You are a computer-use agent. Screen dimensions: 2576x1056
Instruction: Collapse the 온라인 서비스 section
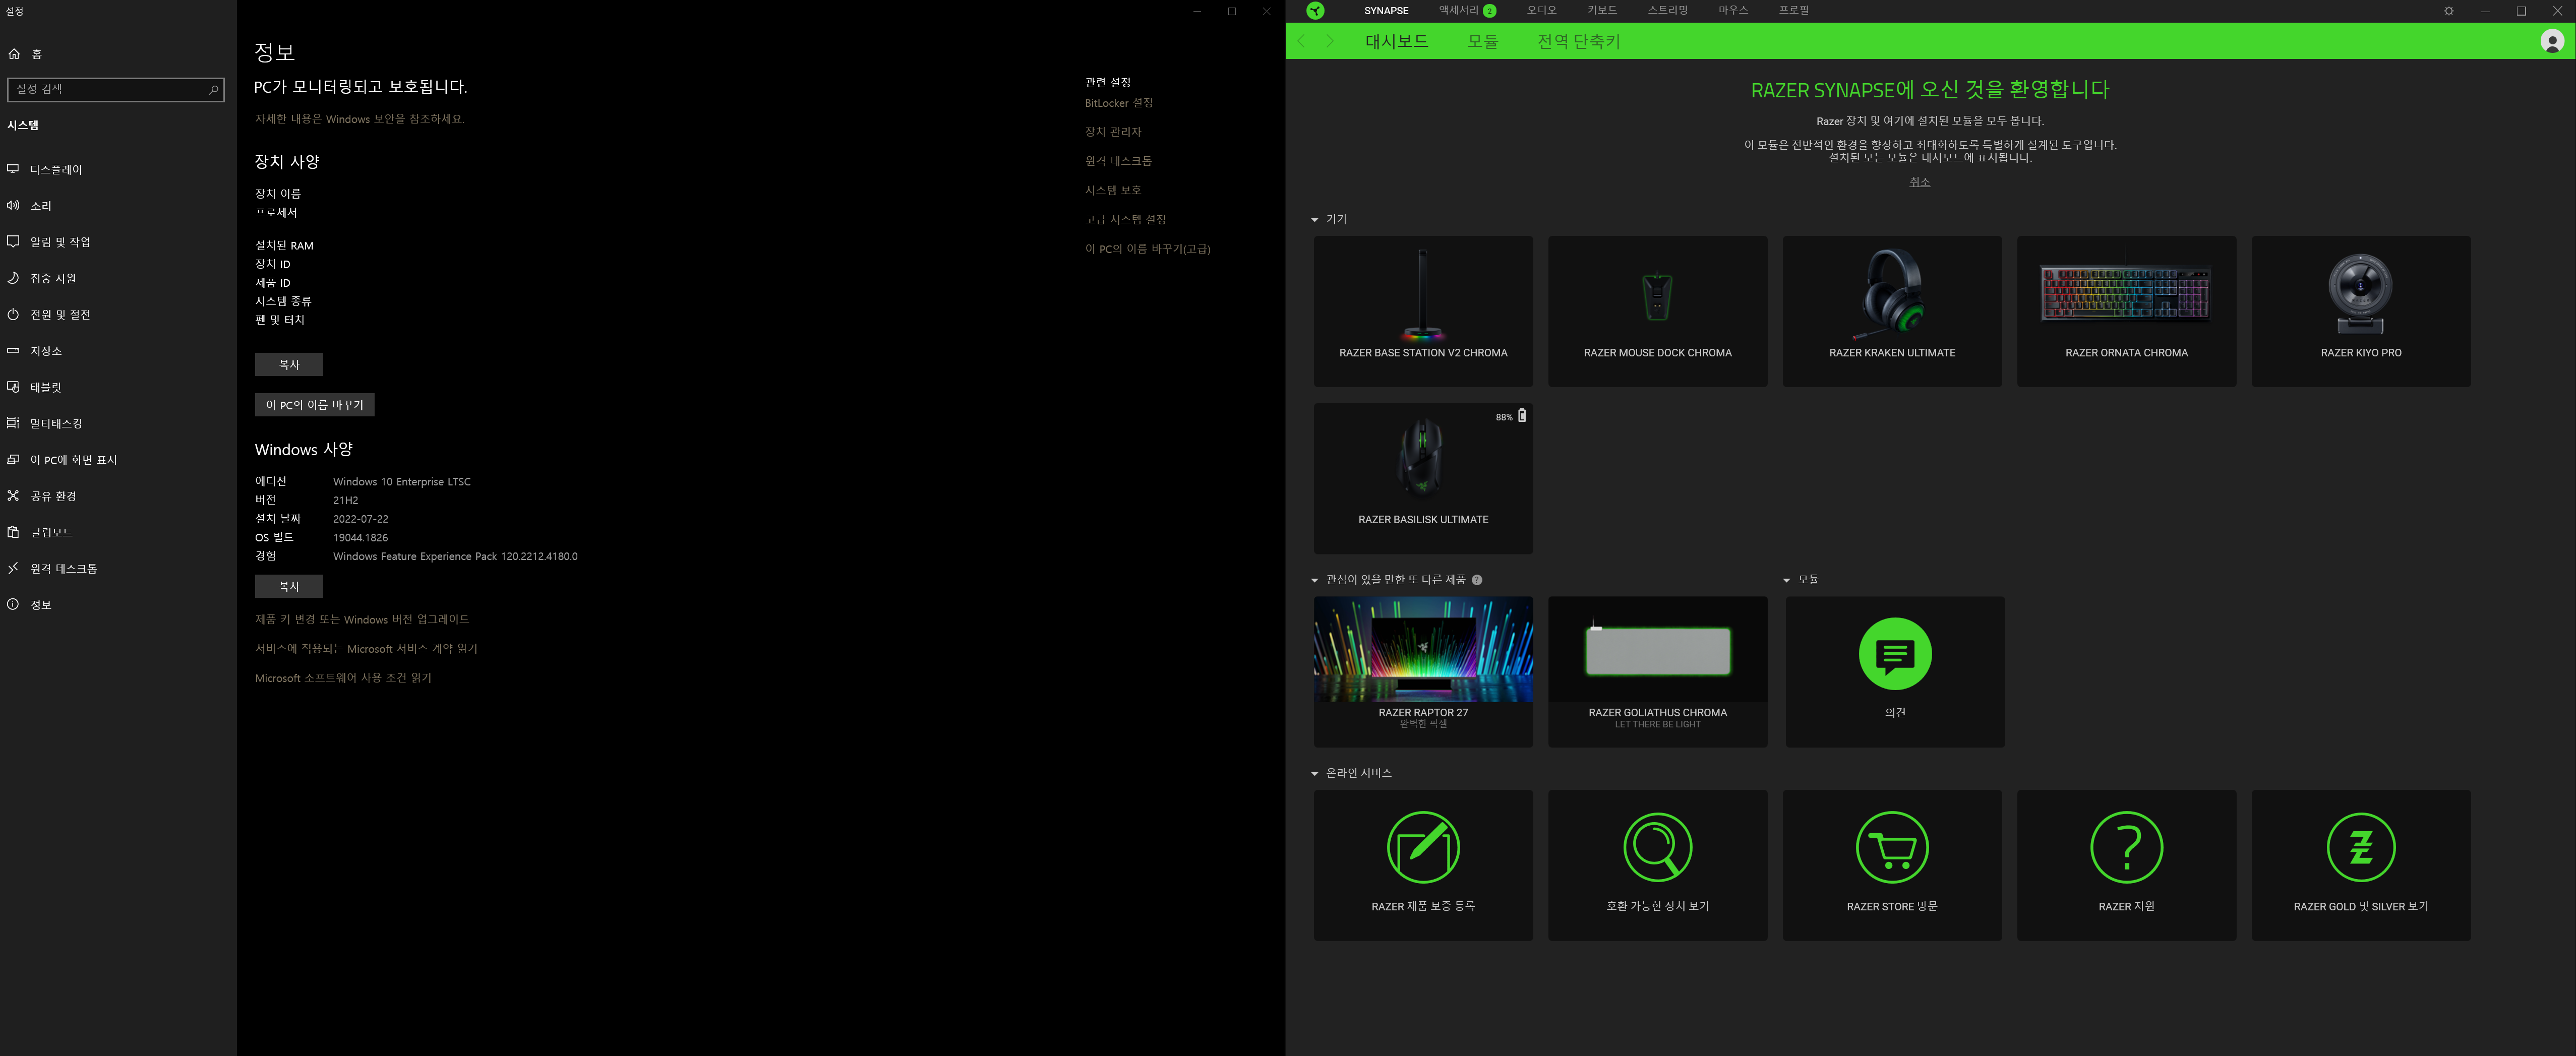click(1314, 774)
